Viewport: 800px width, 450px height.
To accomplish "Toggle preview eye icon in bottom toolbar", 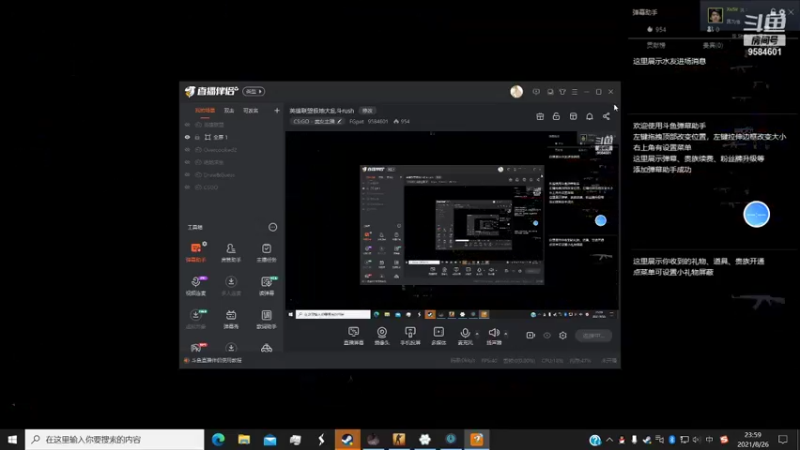I will coord(547,335).
